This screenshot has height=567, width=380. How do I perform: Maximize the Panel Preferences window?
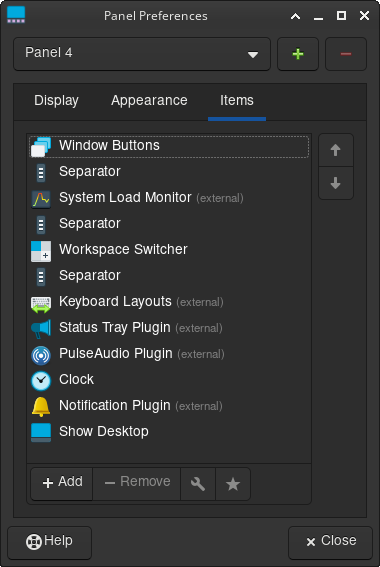[x=341, y=16]
